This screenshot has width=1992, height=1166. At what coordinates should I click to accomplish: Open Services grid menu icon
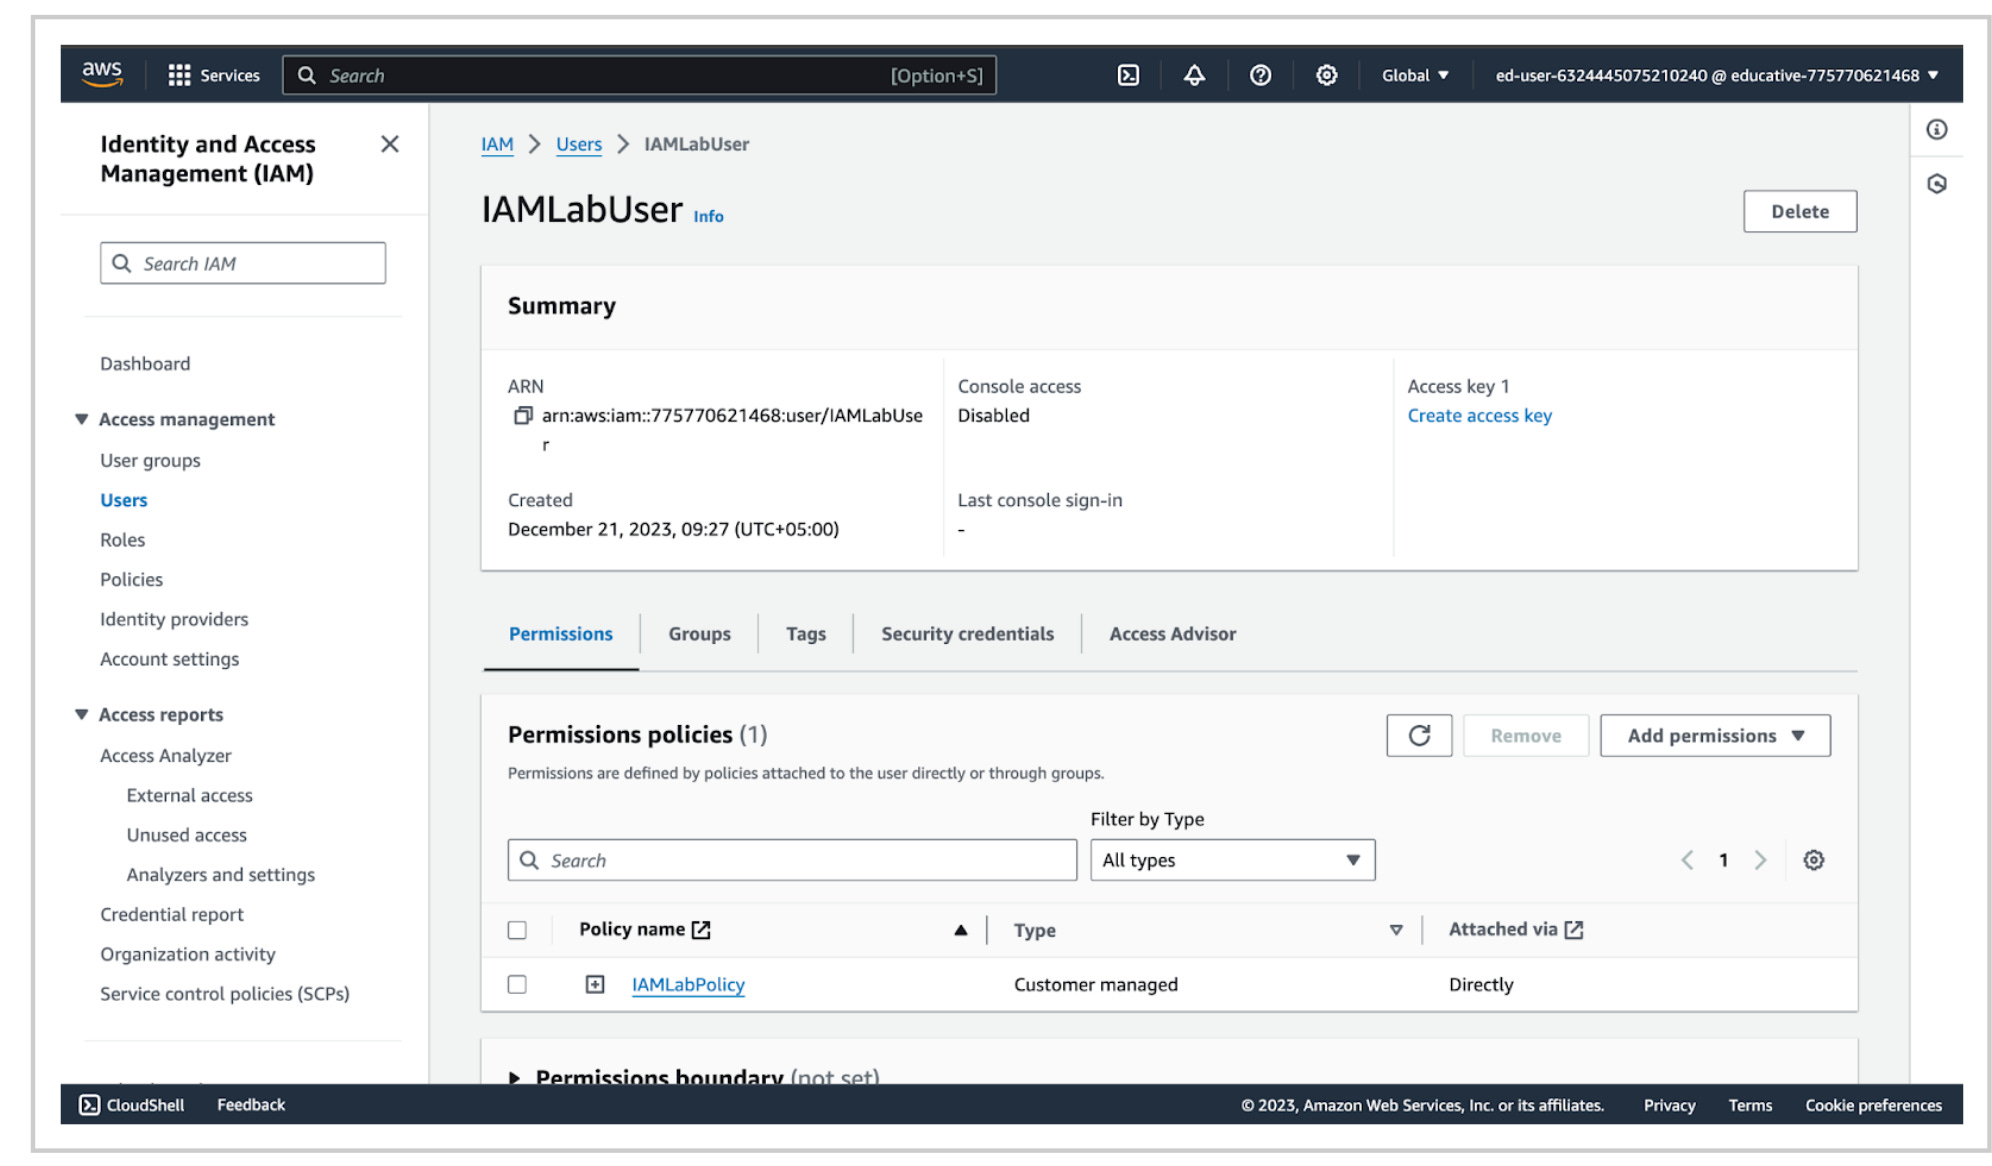pos(179,75)
